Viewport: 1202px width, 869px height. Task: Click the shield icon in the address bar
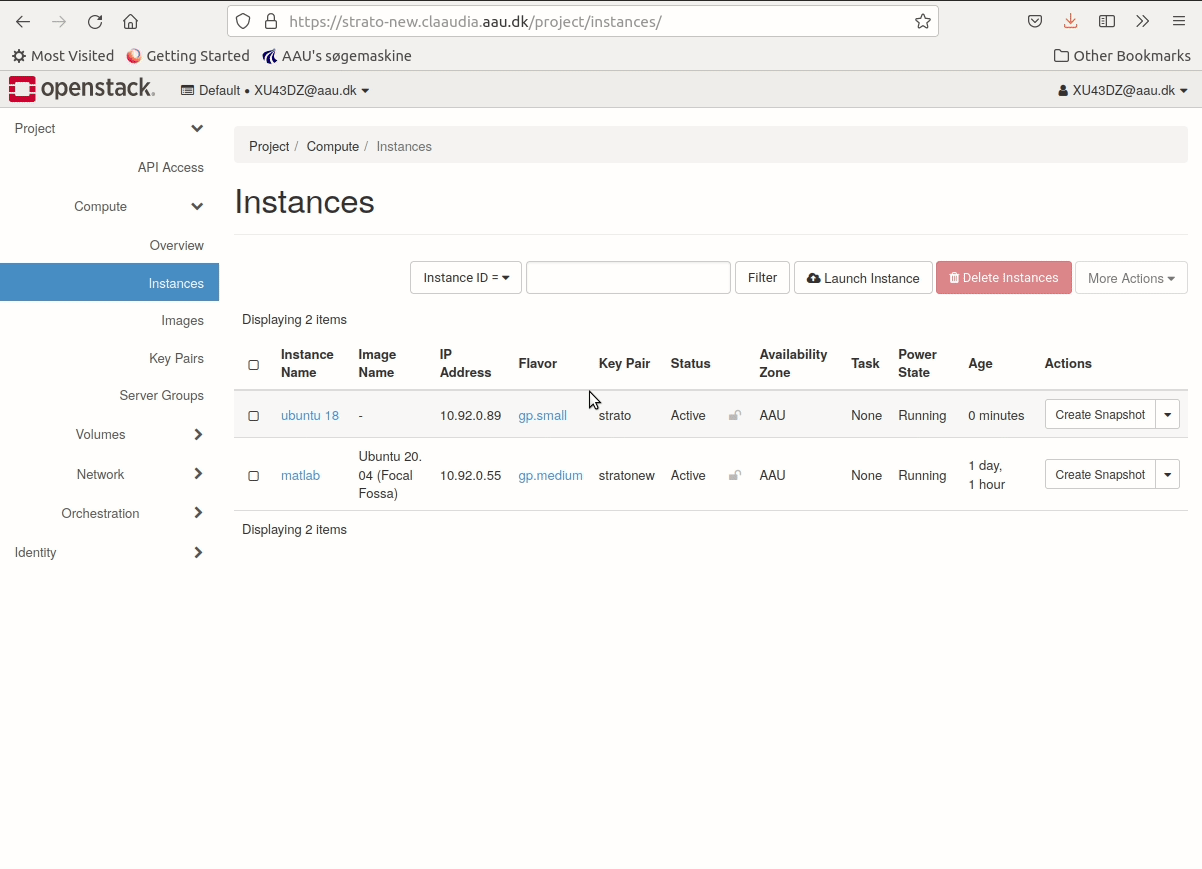(x=242, y=21)
